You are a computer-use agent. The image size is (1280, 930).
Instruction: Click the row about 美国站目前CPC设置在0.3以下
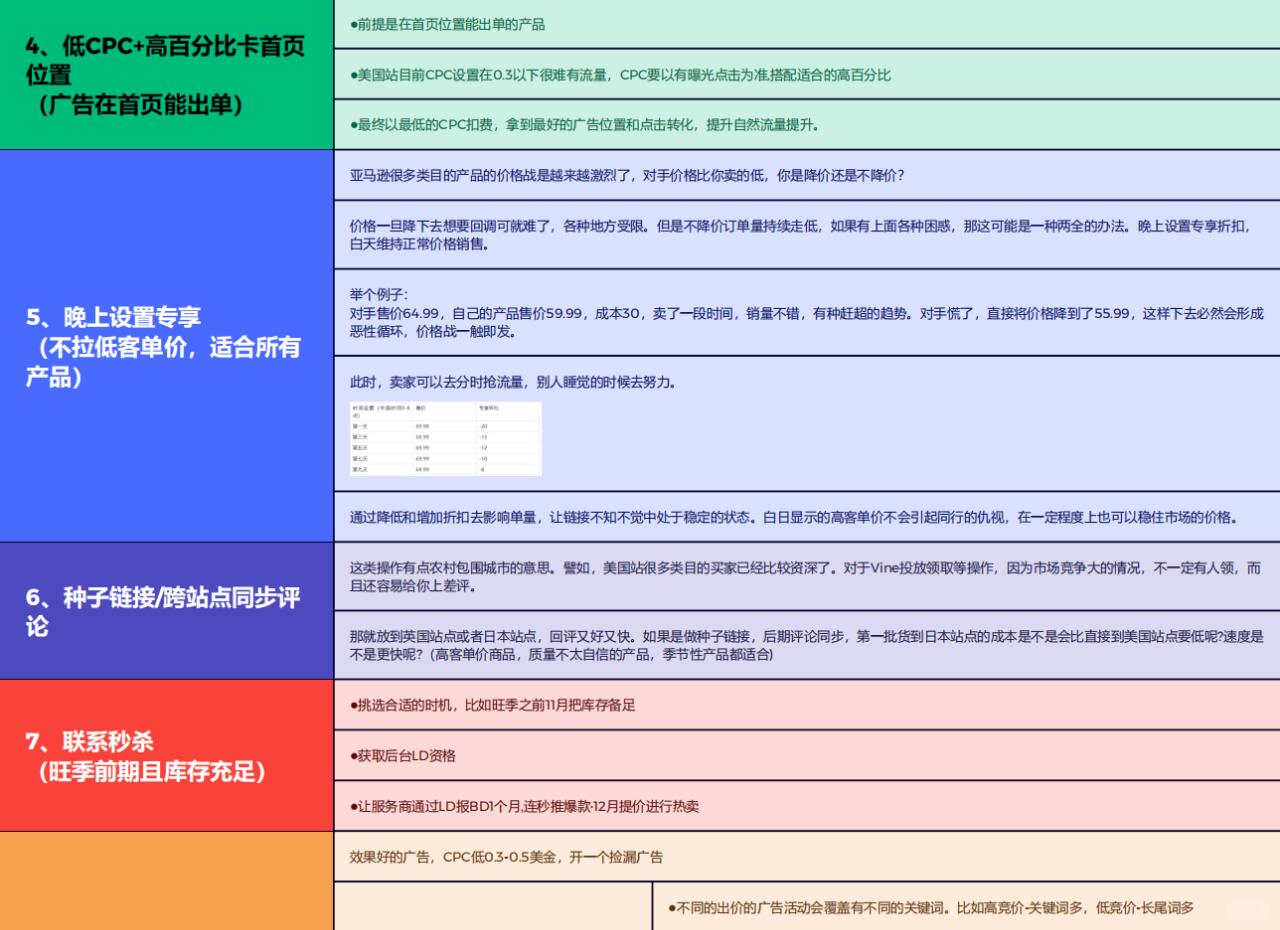point(807,74)
